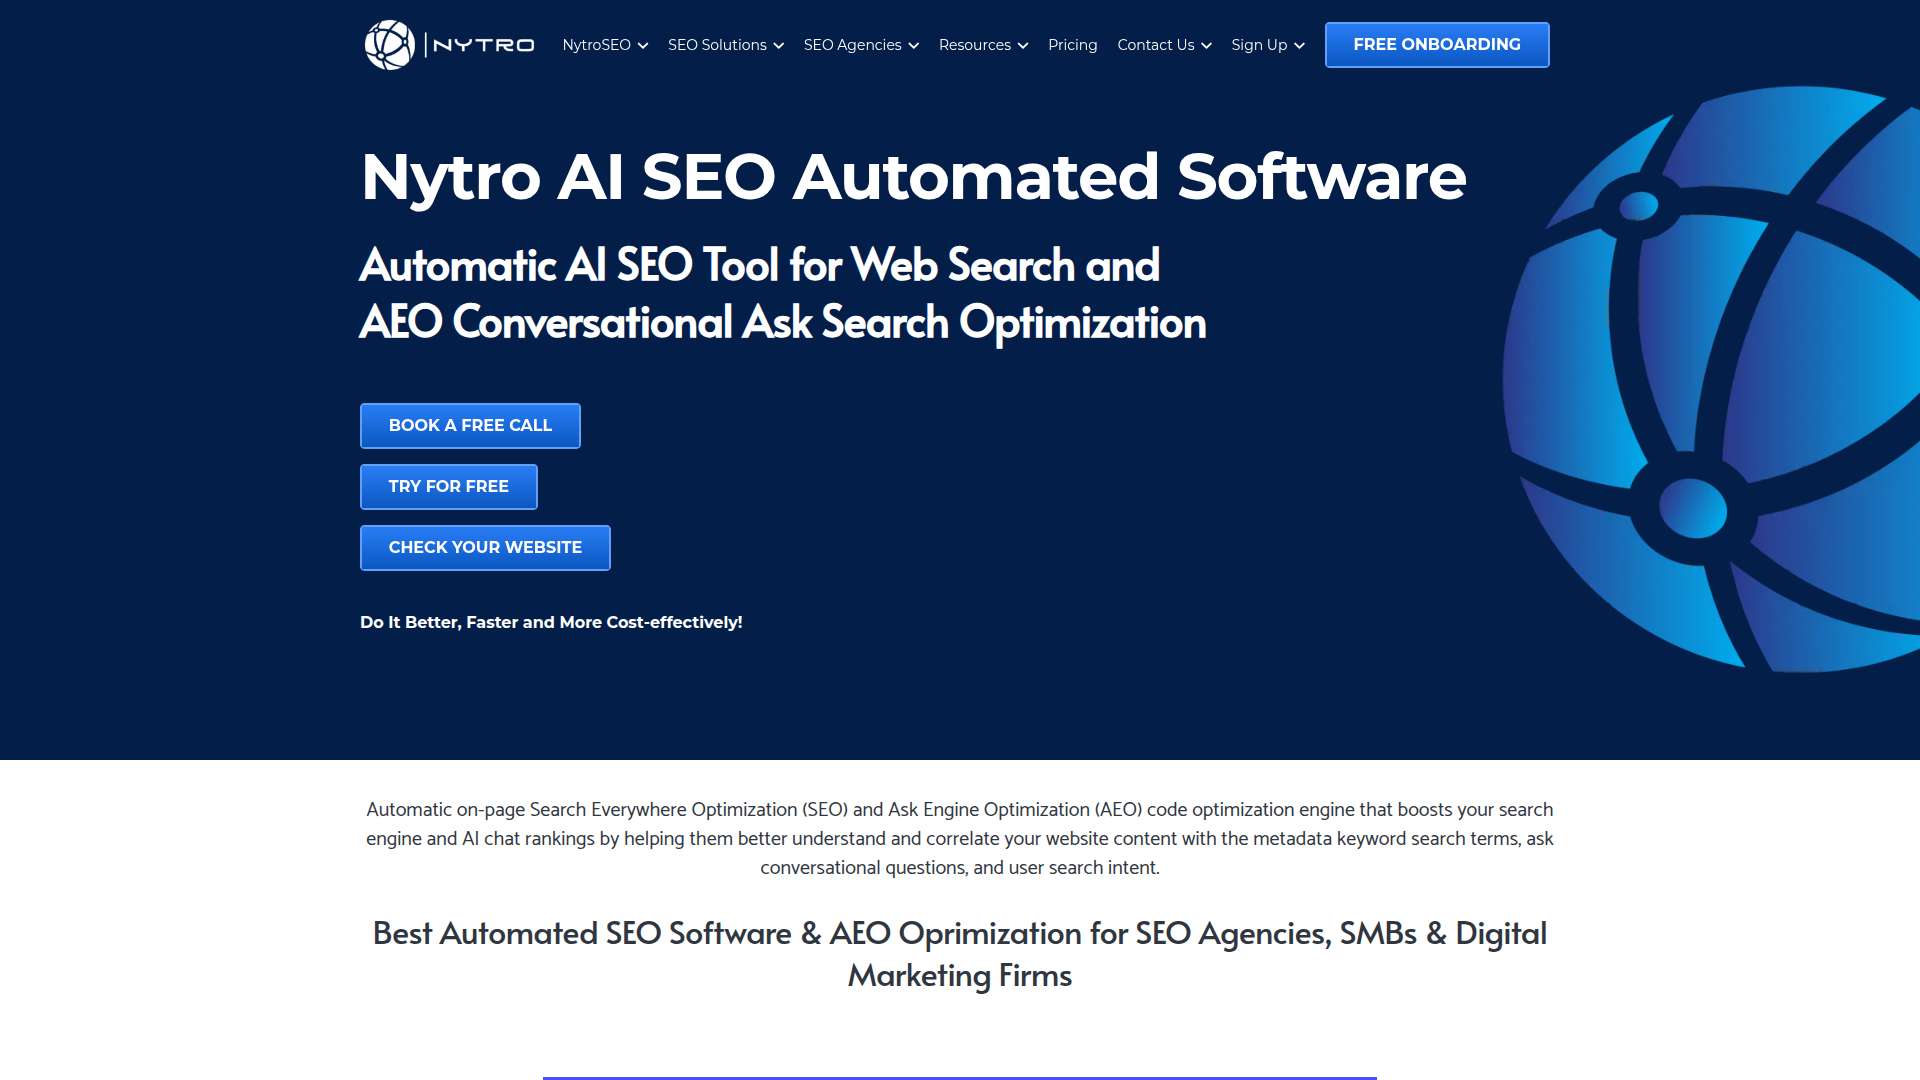The width and height of the screenshot is (1920, 1080).
Task: Click 'Do It Better, Faster and More Cost-effectively!' text
Action: [x=551, y=622]
